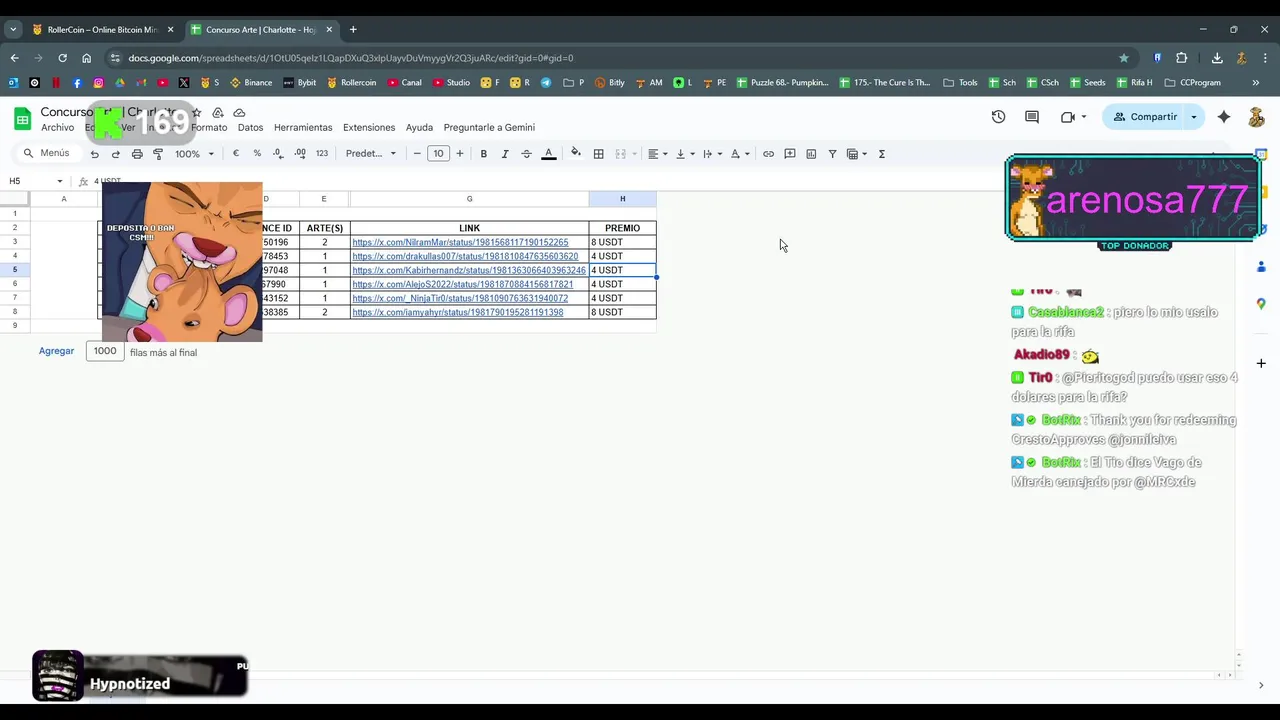Image resolution: width=1280 pixels, height=720 pixels.
Task: Apply euro currency format
Action: coord(236,154)
